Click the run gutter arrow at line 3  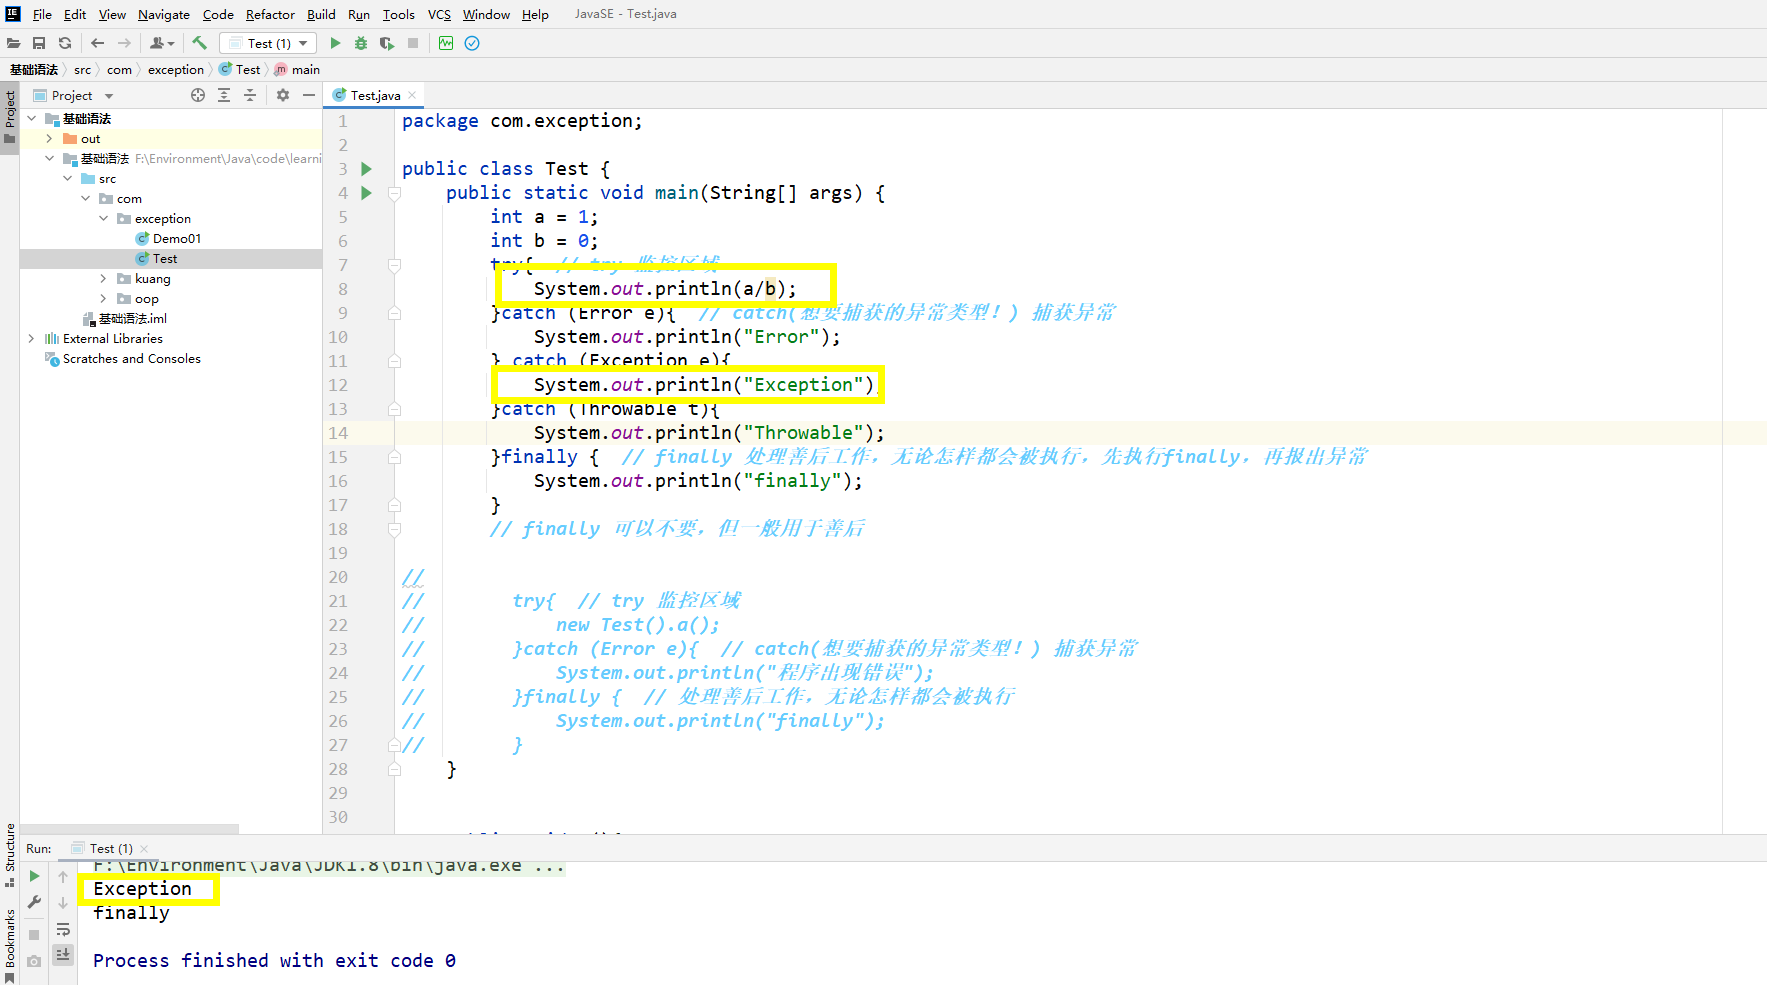click(x=366, y=169)
